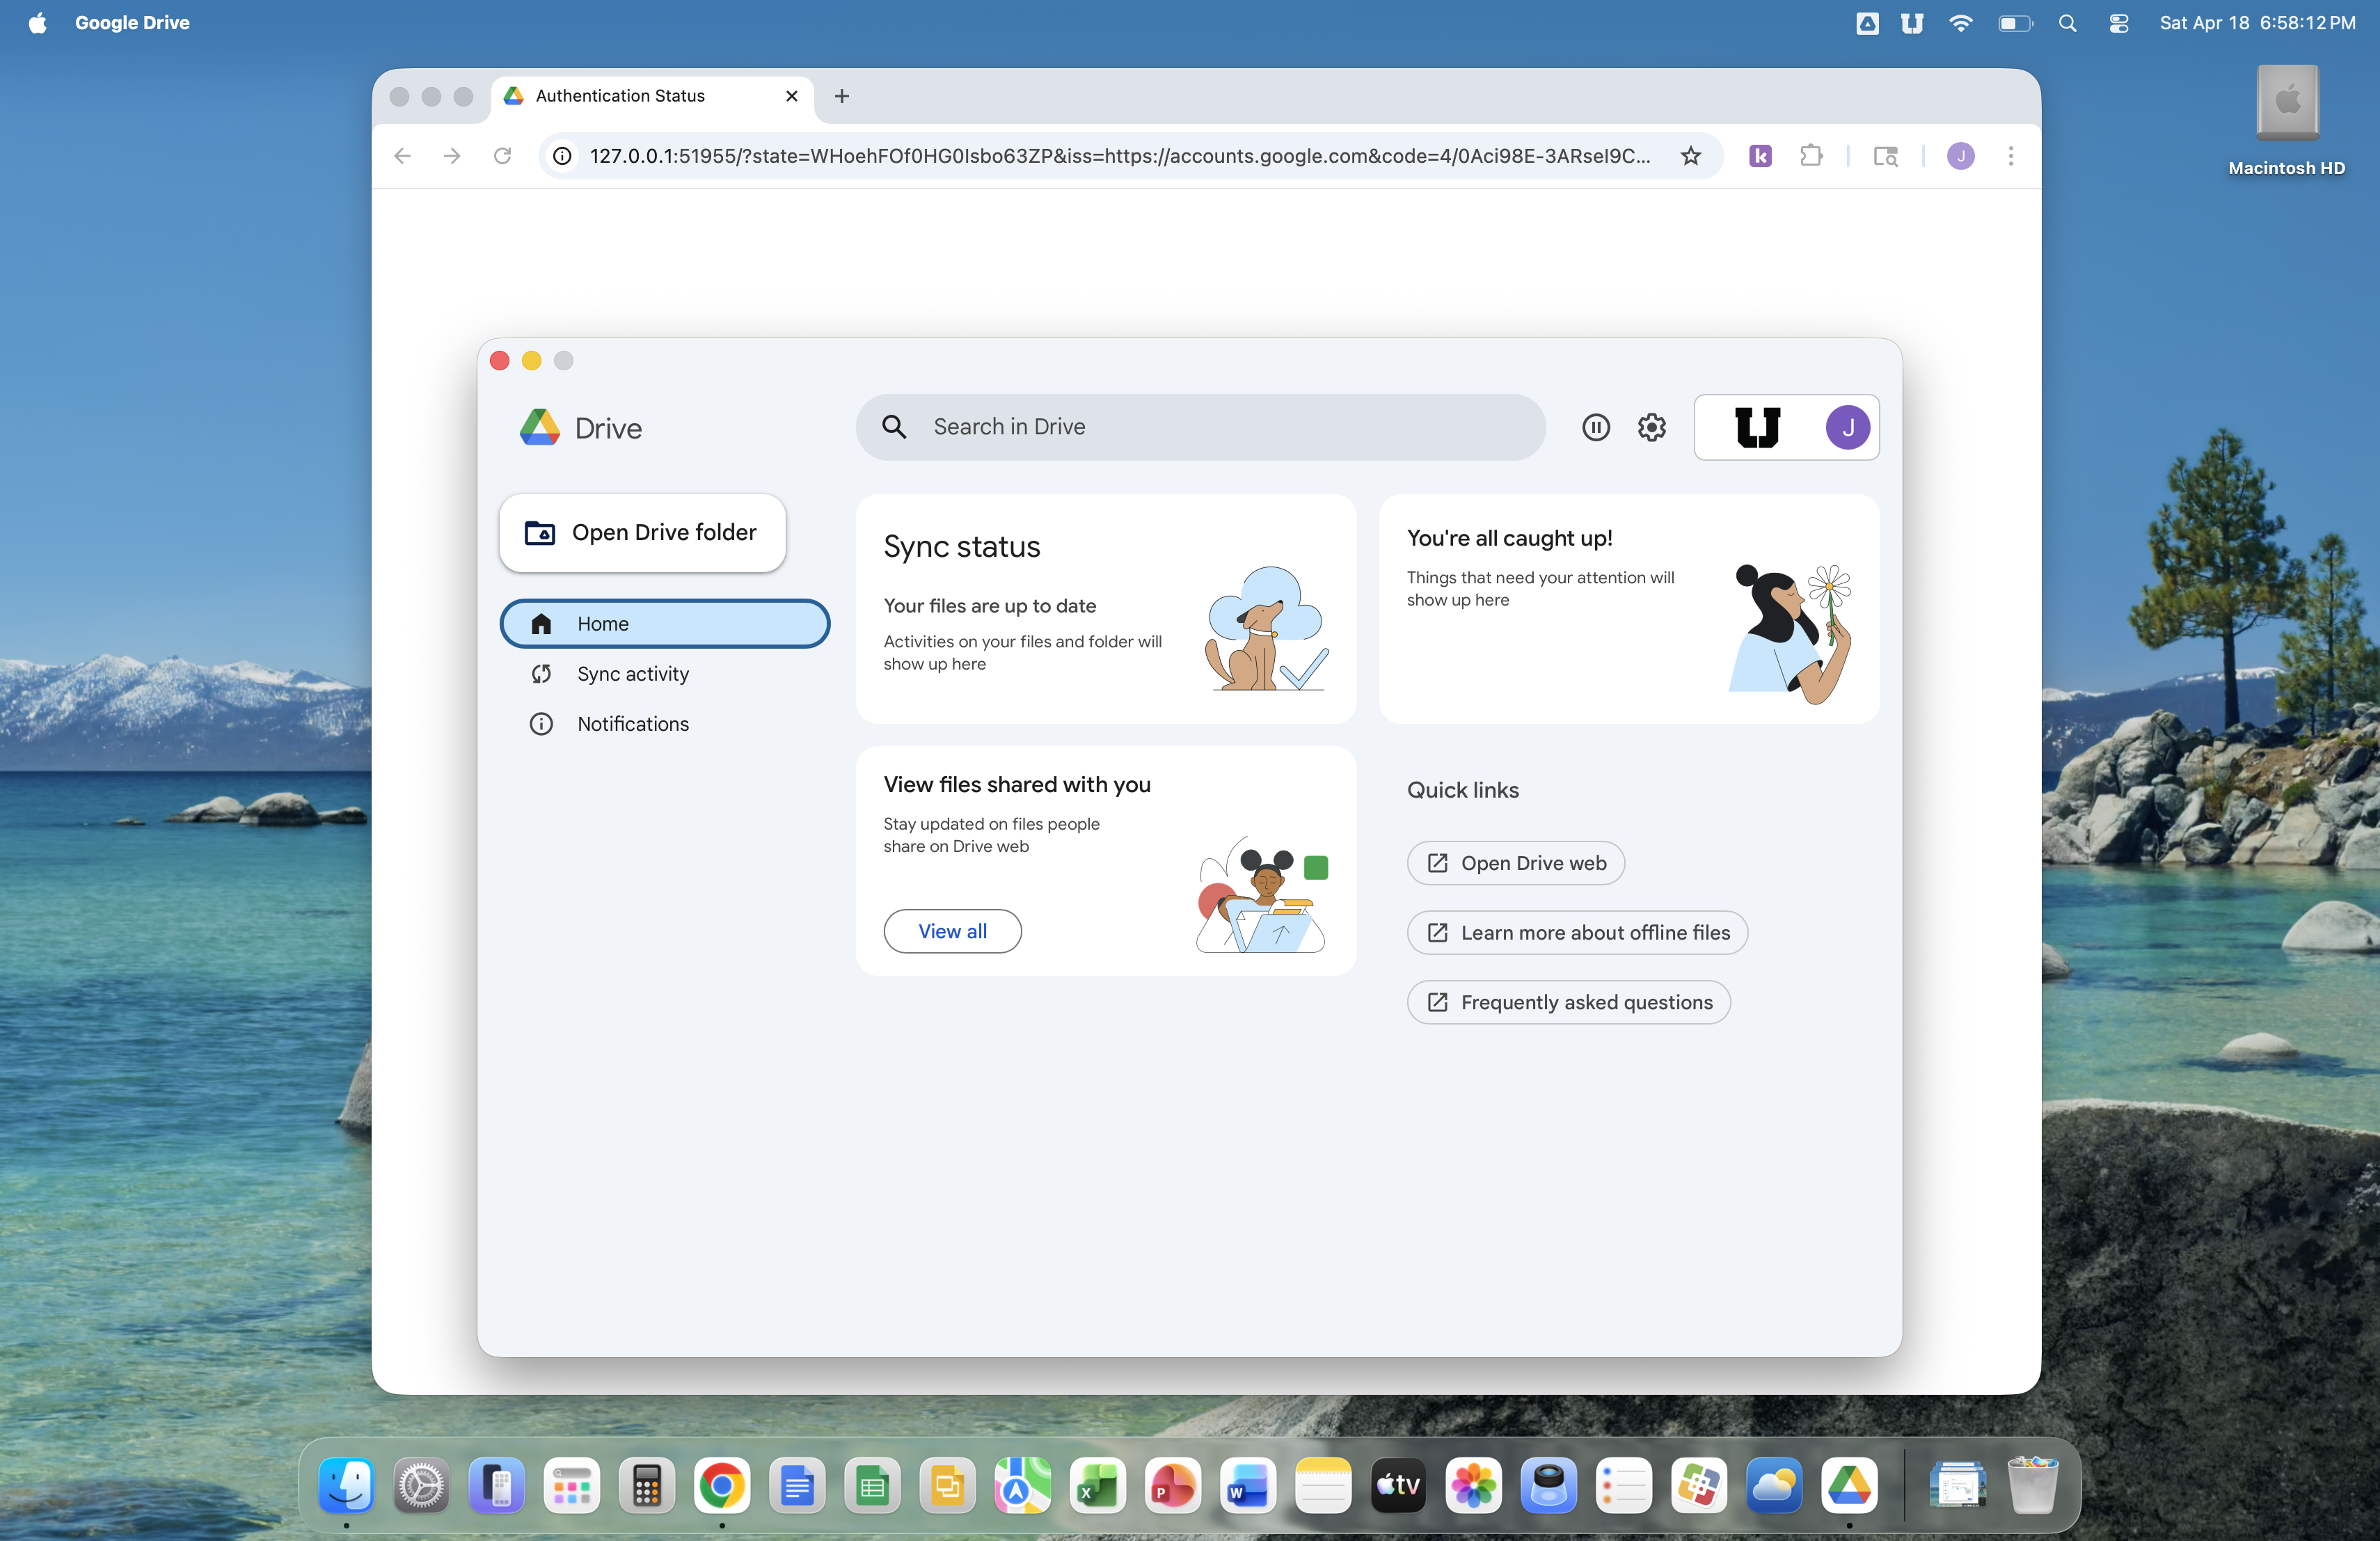Bookmark page with the star icon
2380x1541 pixels.
pyautogui.click(x=1690, y=156)
